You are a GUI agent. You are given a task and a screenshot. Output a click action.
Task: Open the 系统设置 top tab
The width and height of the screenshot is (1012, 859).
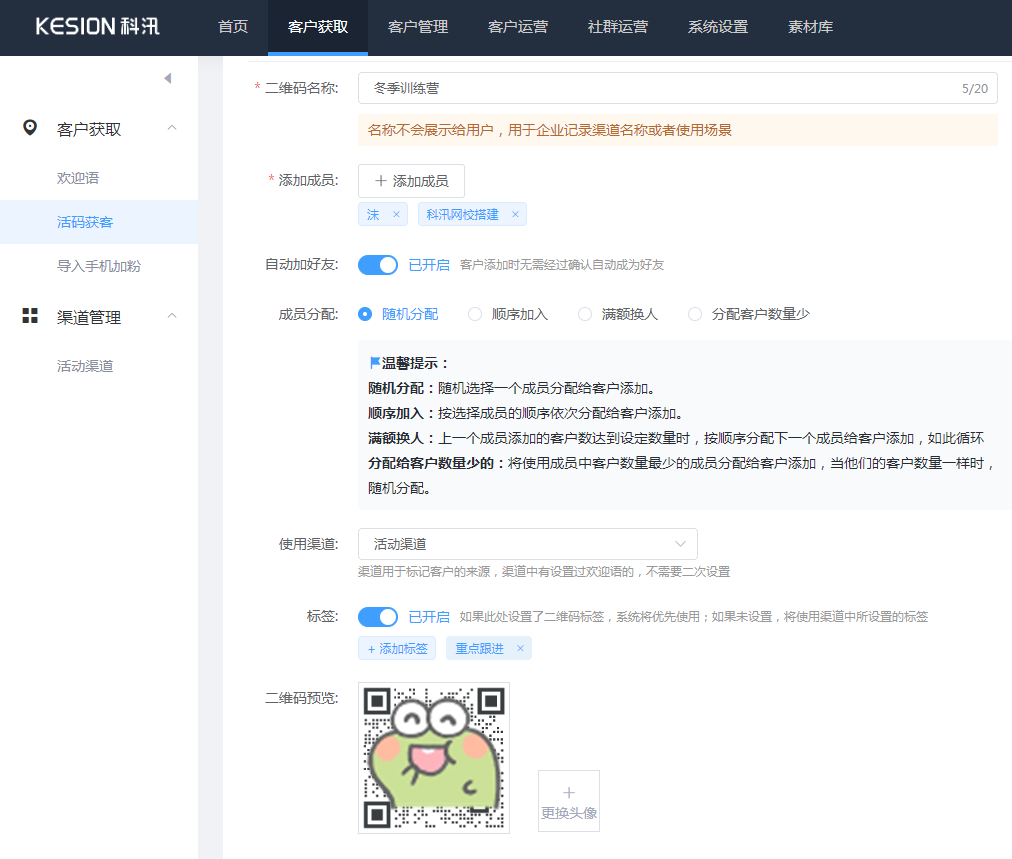coord(718,26)
